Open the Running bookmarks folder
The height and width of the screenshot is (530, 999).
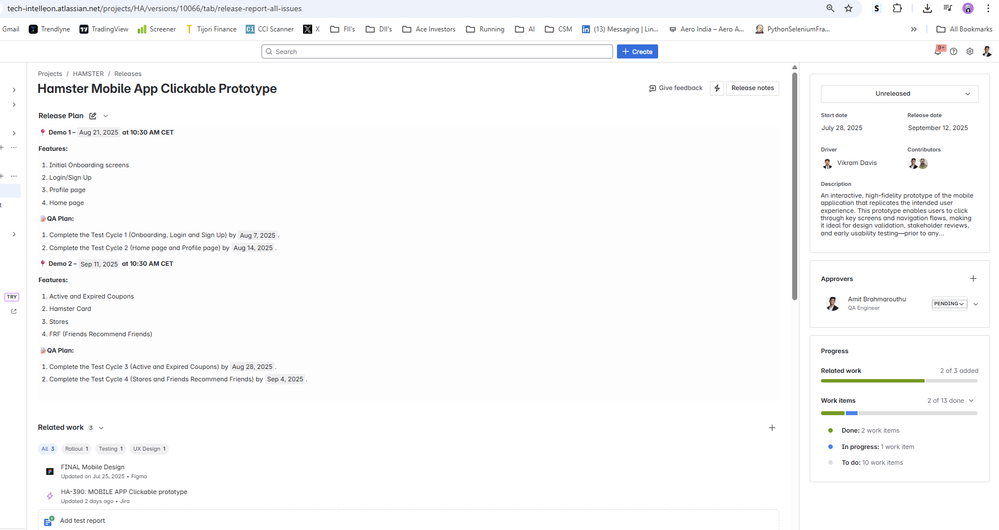point(485,29)
